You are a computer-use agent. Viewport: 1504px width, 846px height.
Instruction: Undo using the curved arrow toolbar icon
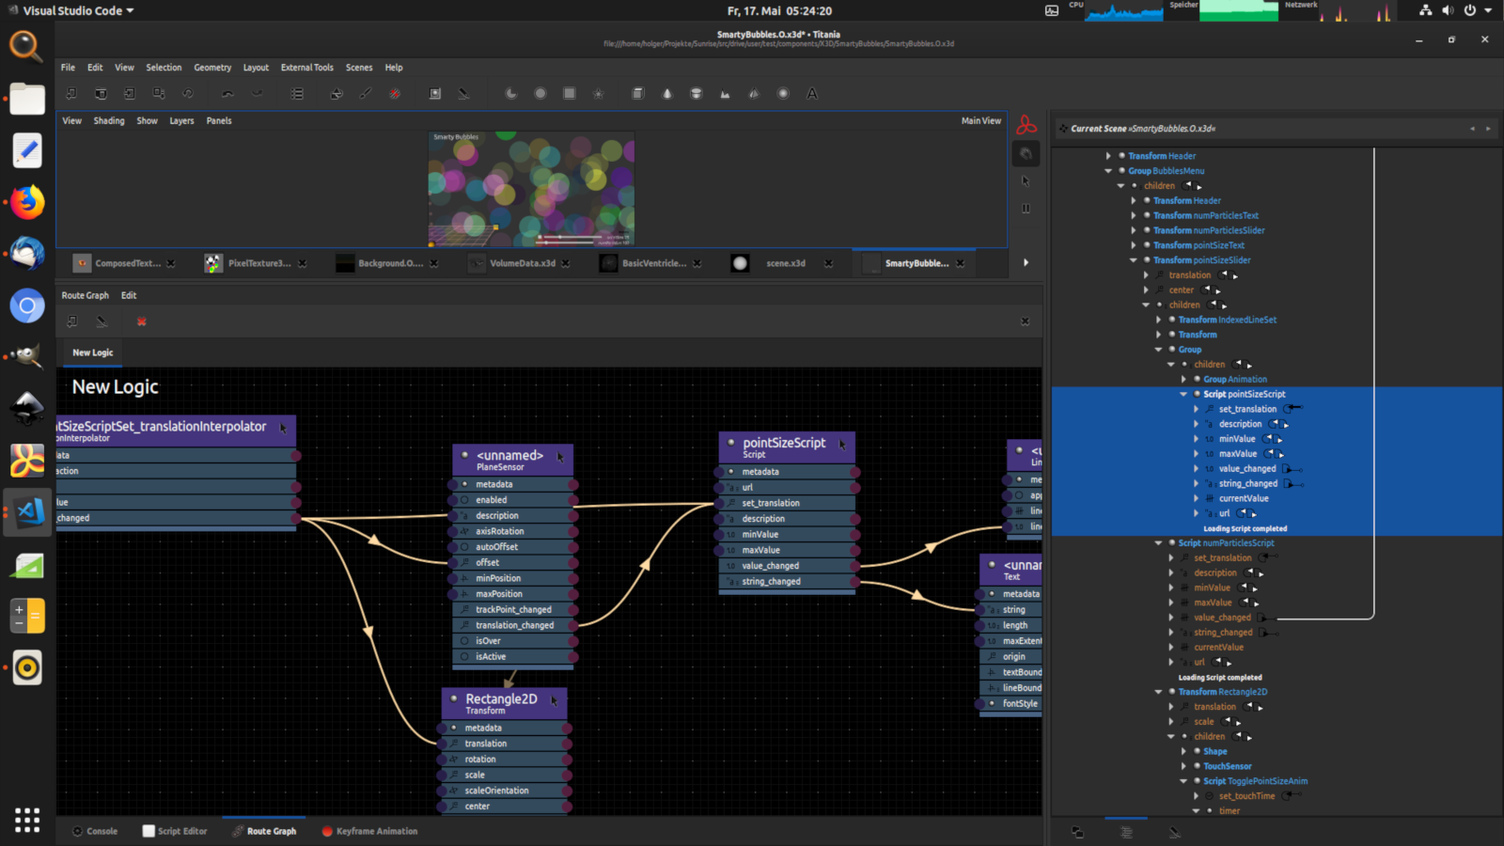(227, 93)
